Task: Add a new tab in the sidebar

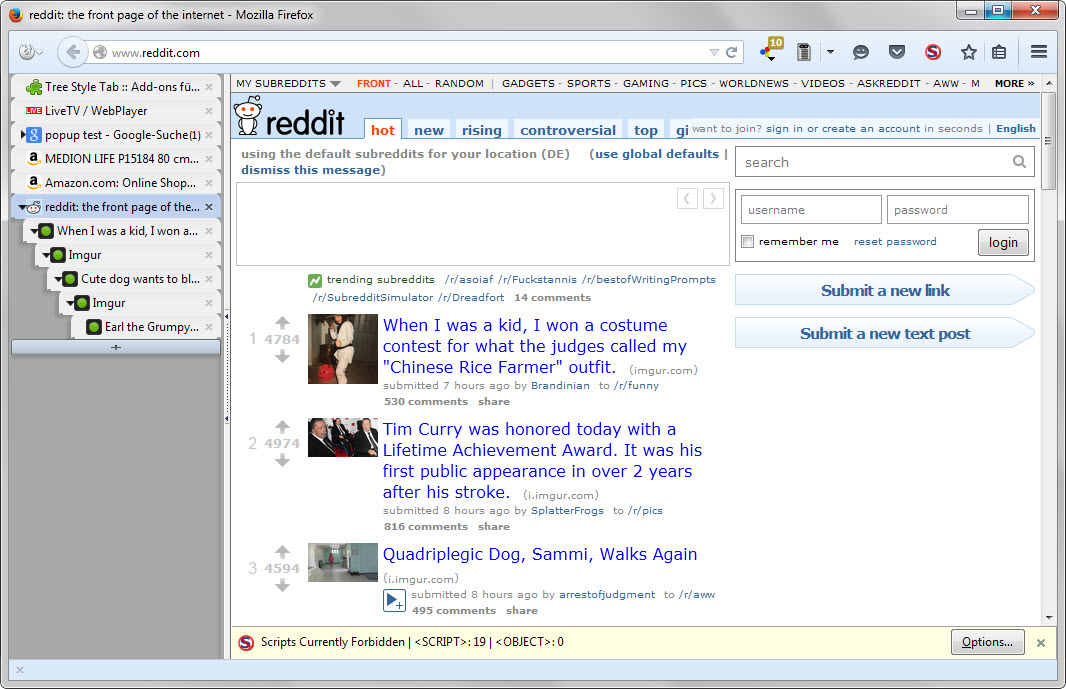Action: tap(116, 347)
